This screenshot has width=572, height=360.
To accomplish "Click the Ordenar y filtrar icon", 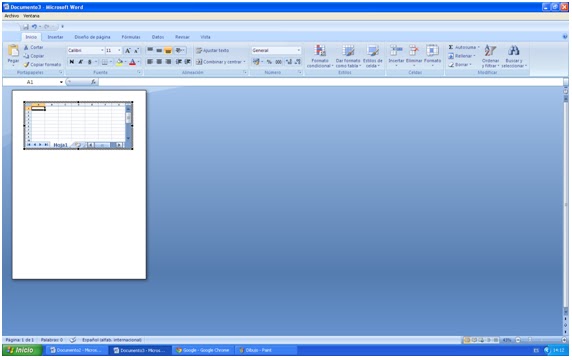I will point(490,51).
